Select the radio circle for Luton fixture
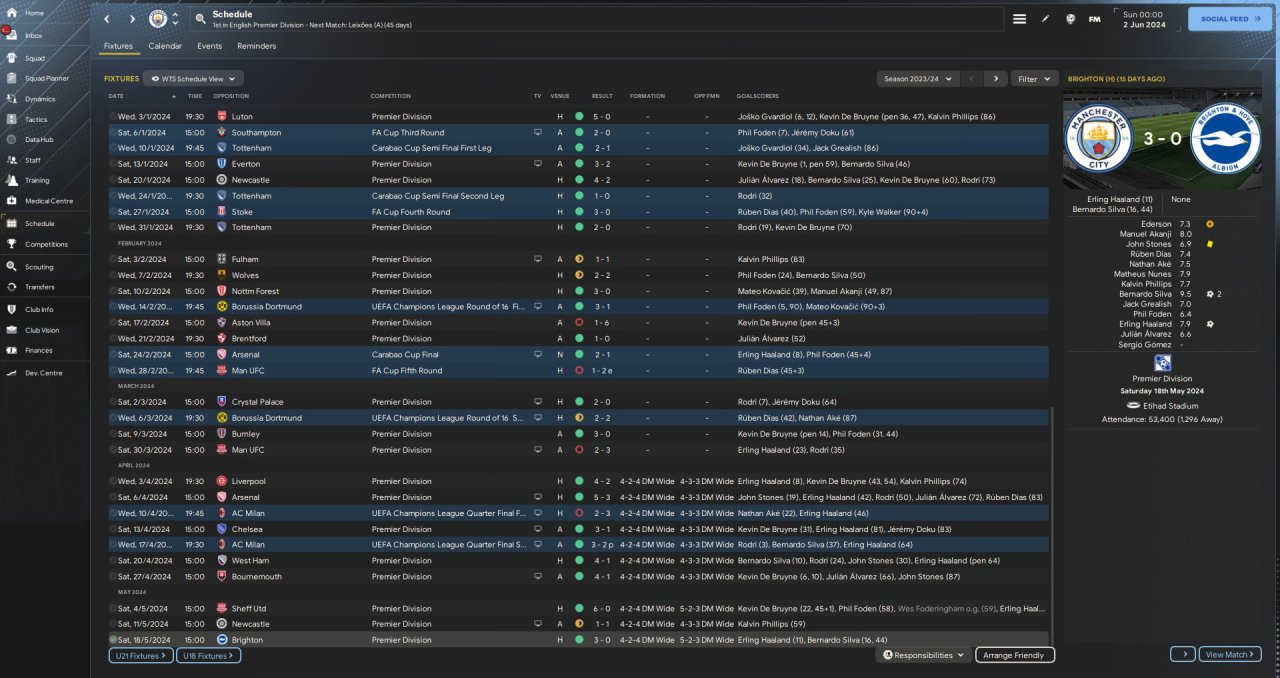 click(x=113, y=117)
